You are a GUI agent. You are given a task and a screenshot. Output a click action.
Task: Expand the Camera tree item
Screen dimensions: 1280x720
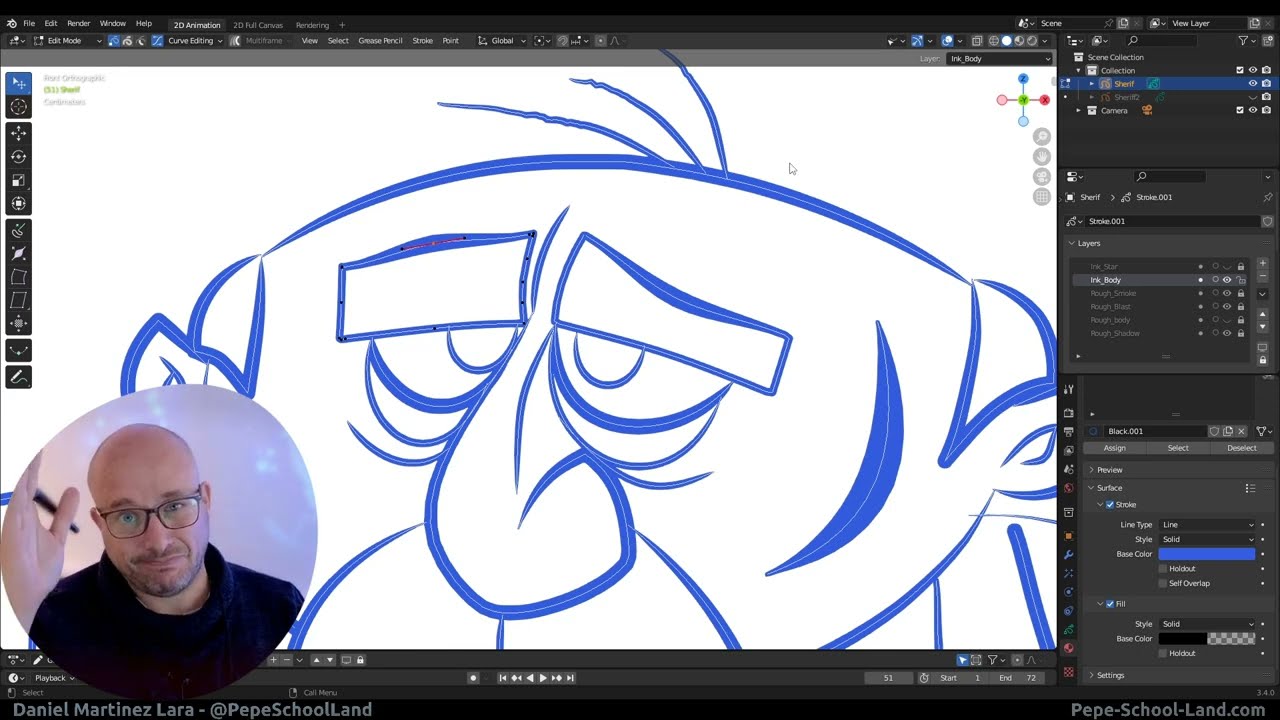coord(1080,110)
